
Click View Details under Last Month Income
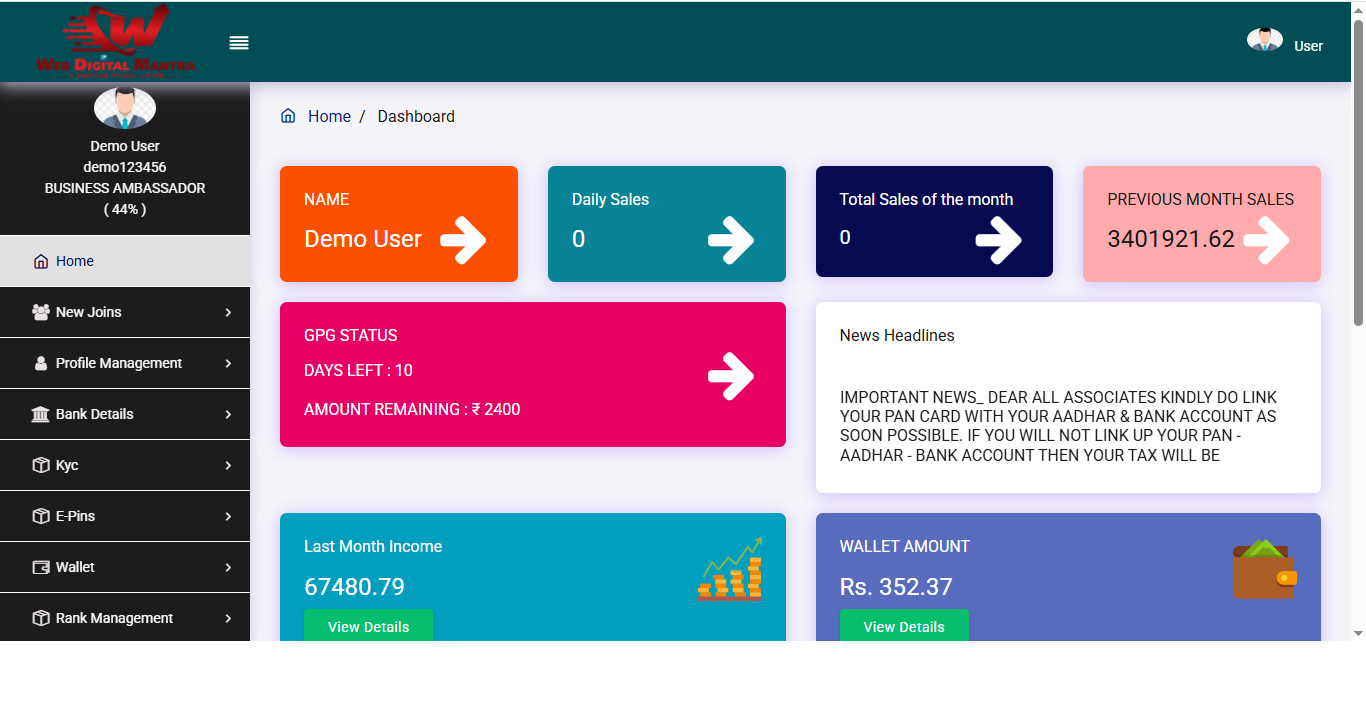coord(368,626)
